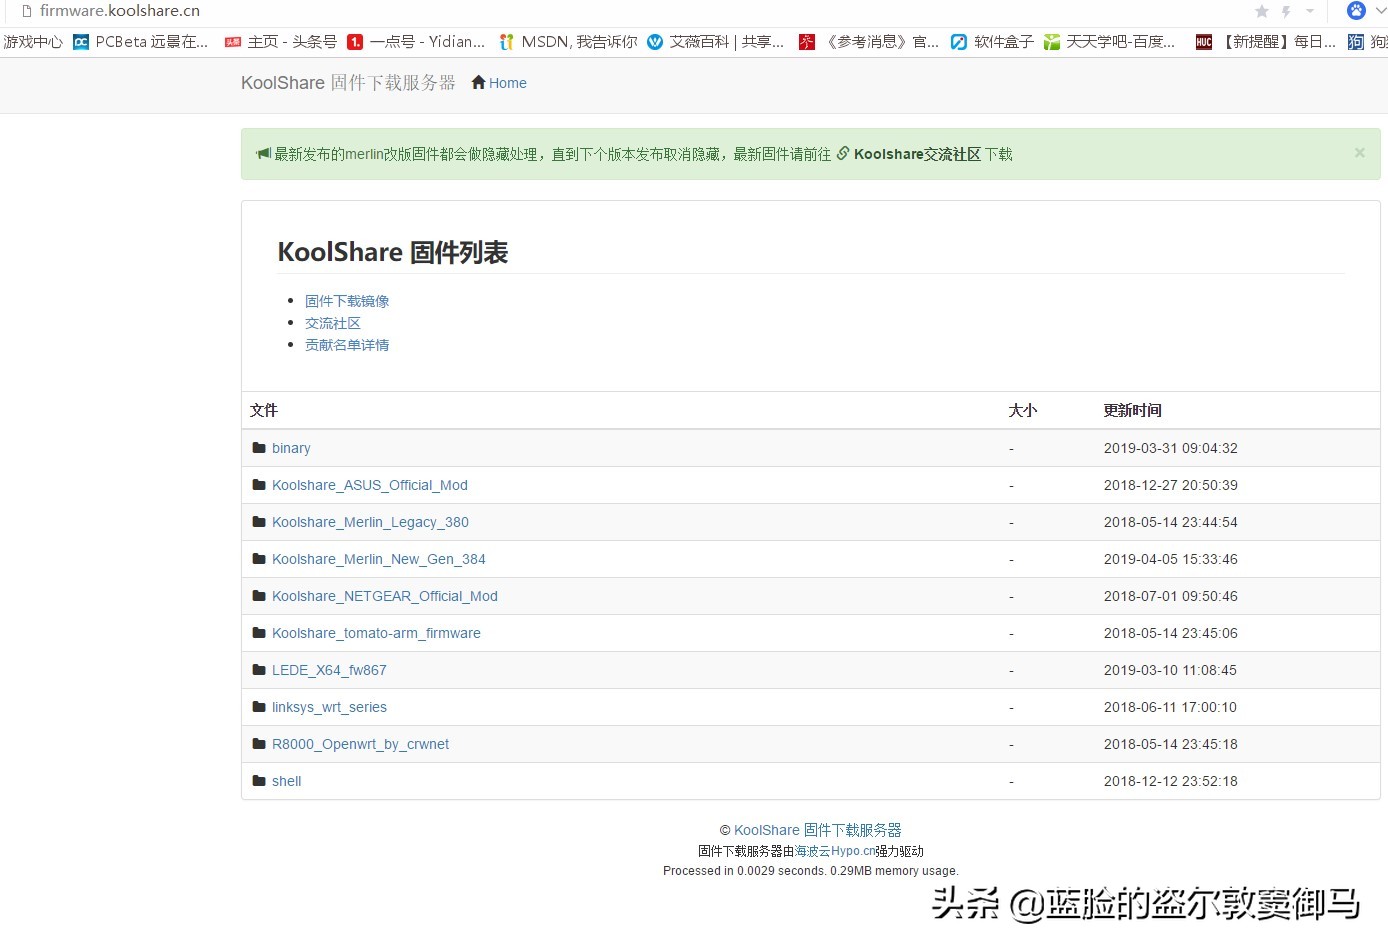
Task: Bookmark this page with the star icon
Action: tap(1262, 11)
